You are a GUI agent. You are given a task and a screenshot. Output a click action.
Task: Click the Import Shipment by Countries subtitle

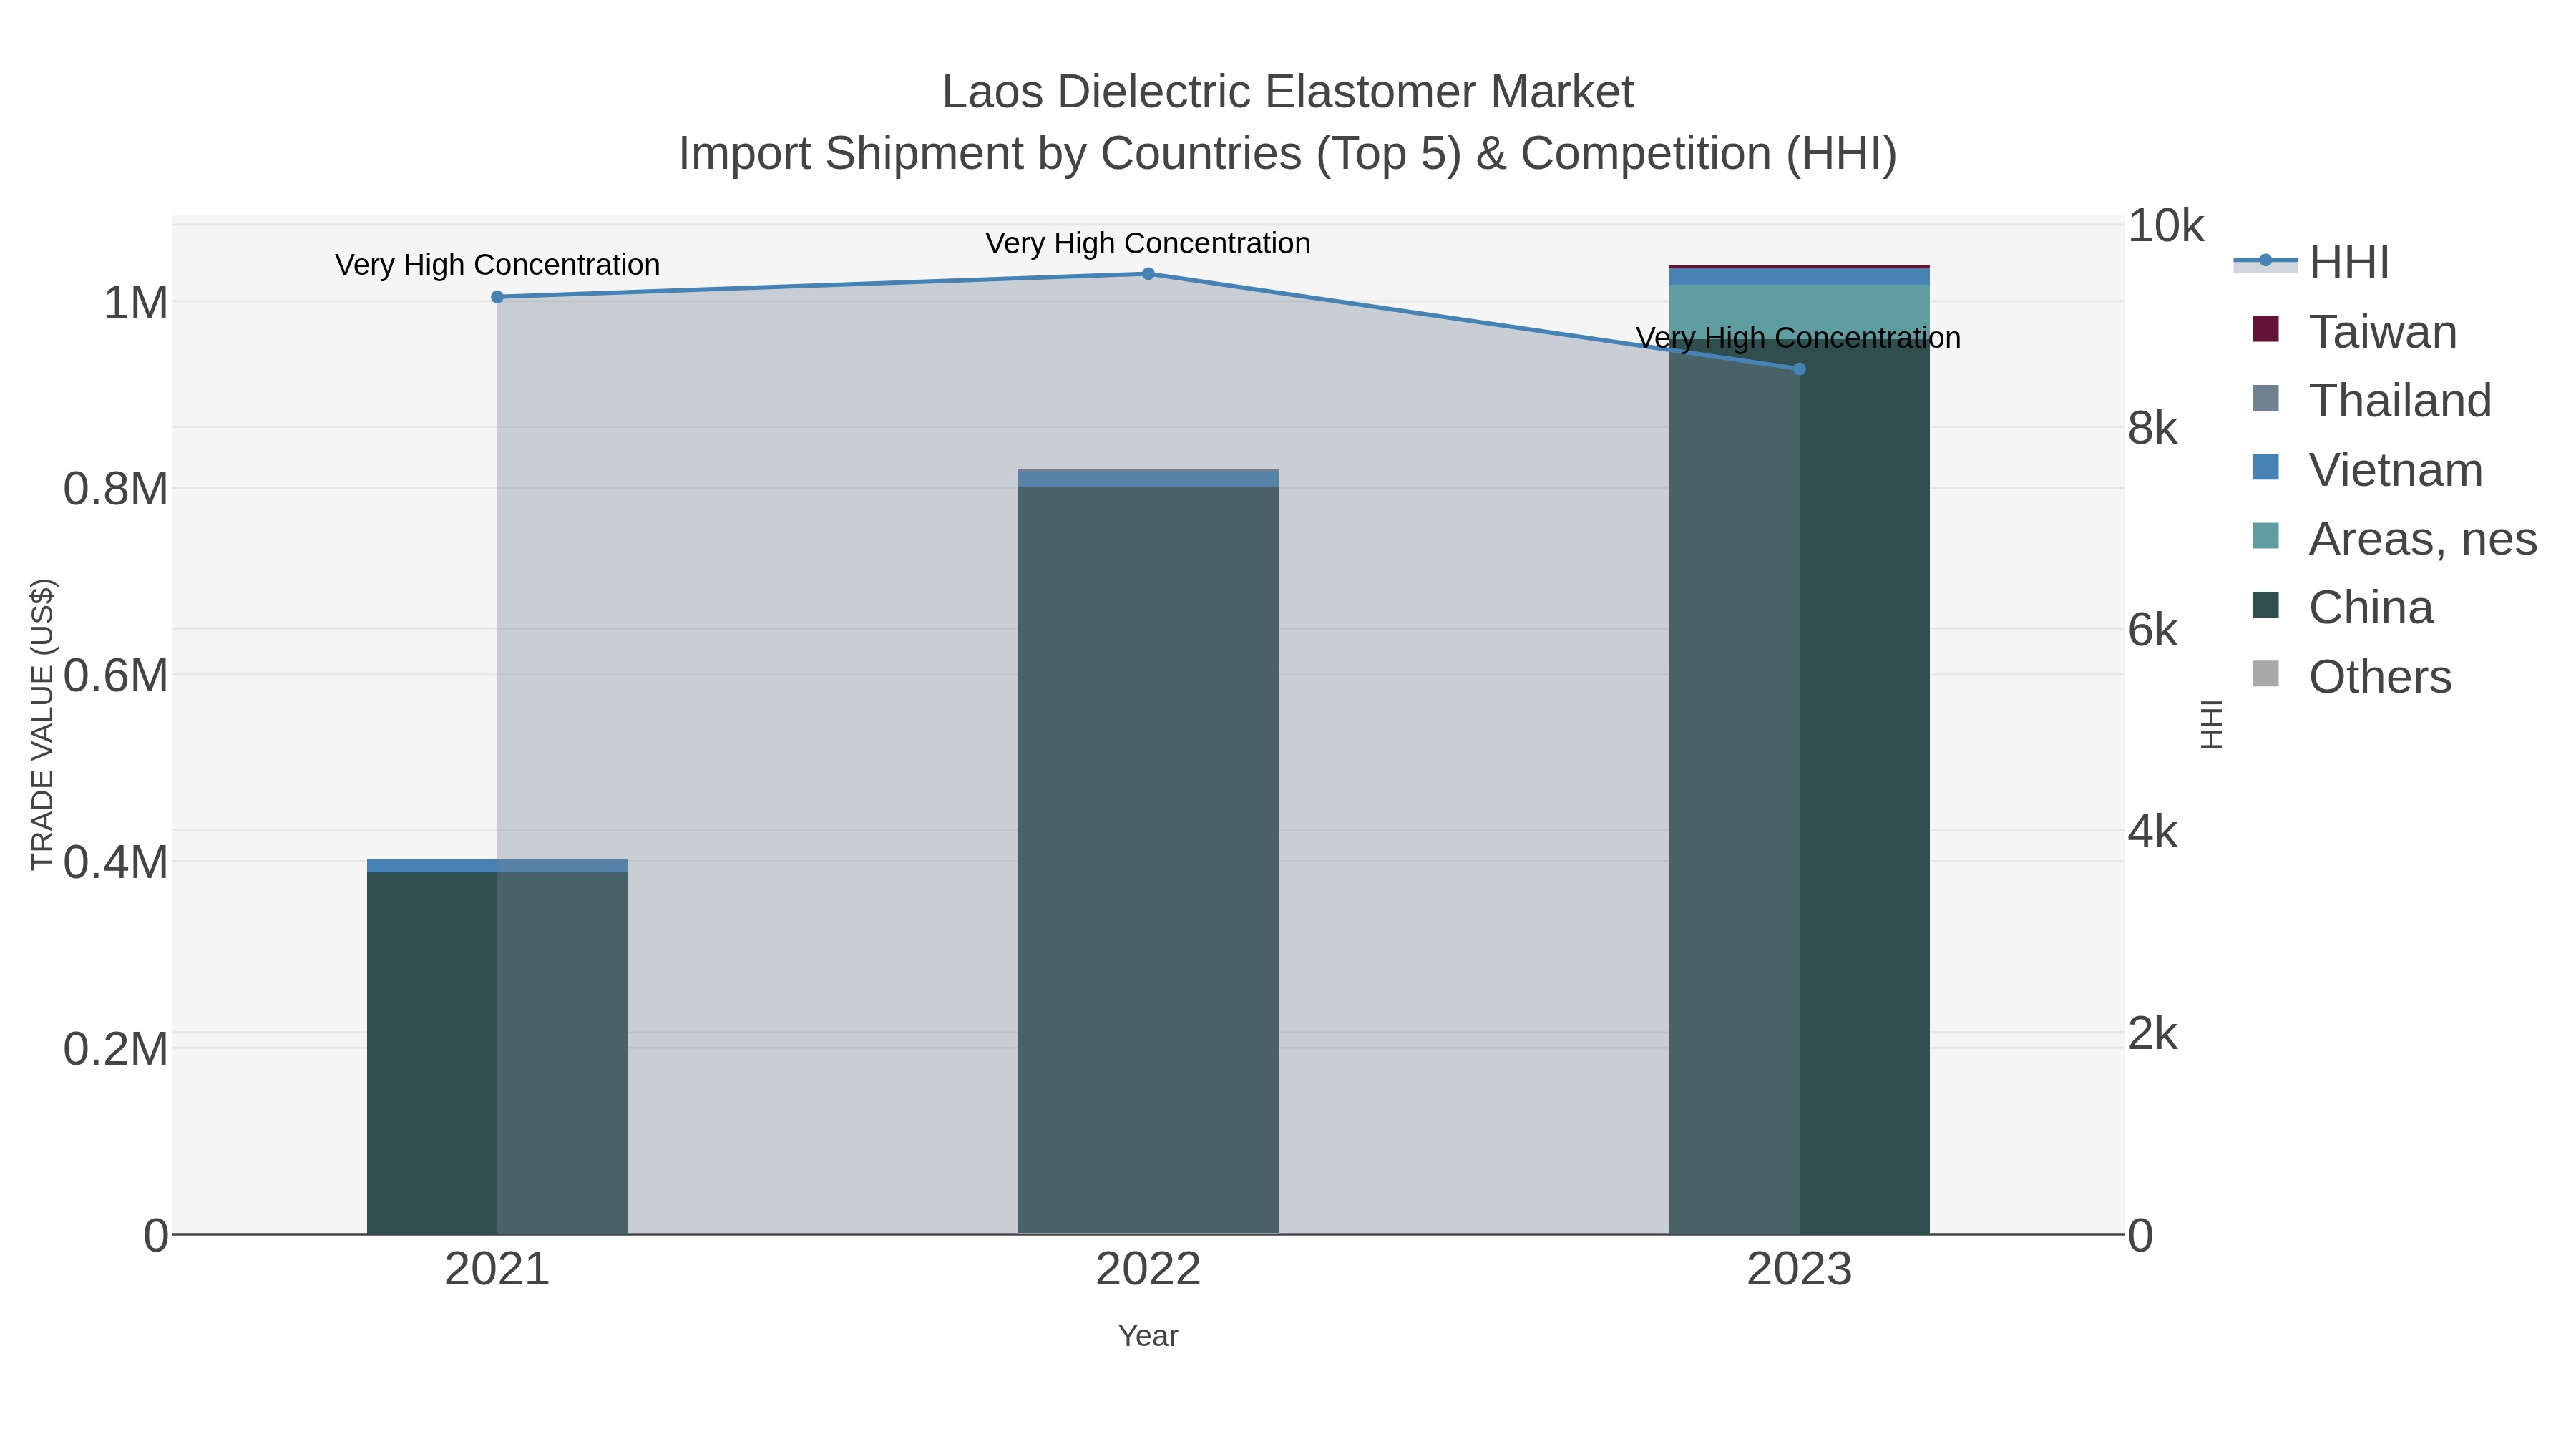[1287, 154]
